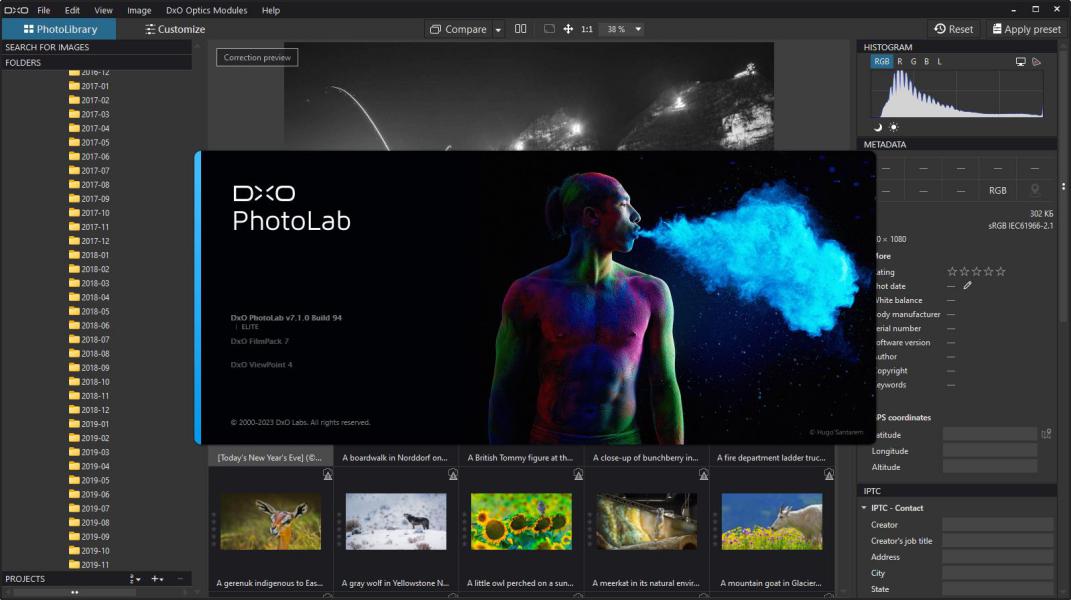Image resolution: width=1071 pixels, height=600 pixels.
Task: Show L luminance channel in histogram
Action: coord(939,62)
